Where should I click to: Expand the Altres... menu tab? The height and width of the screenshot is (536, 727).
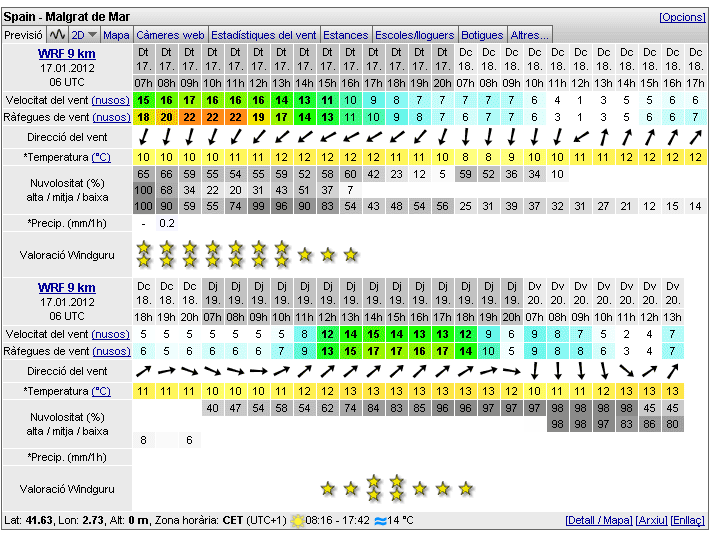(529, 35)
